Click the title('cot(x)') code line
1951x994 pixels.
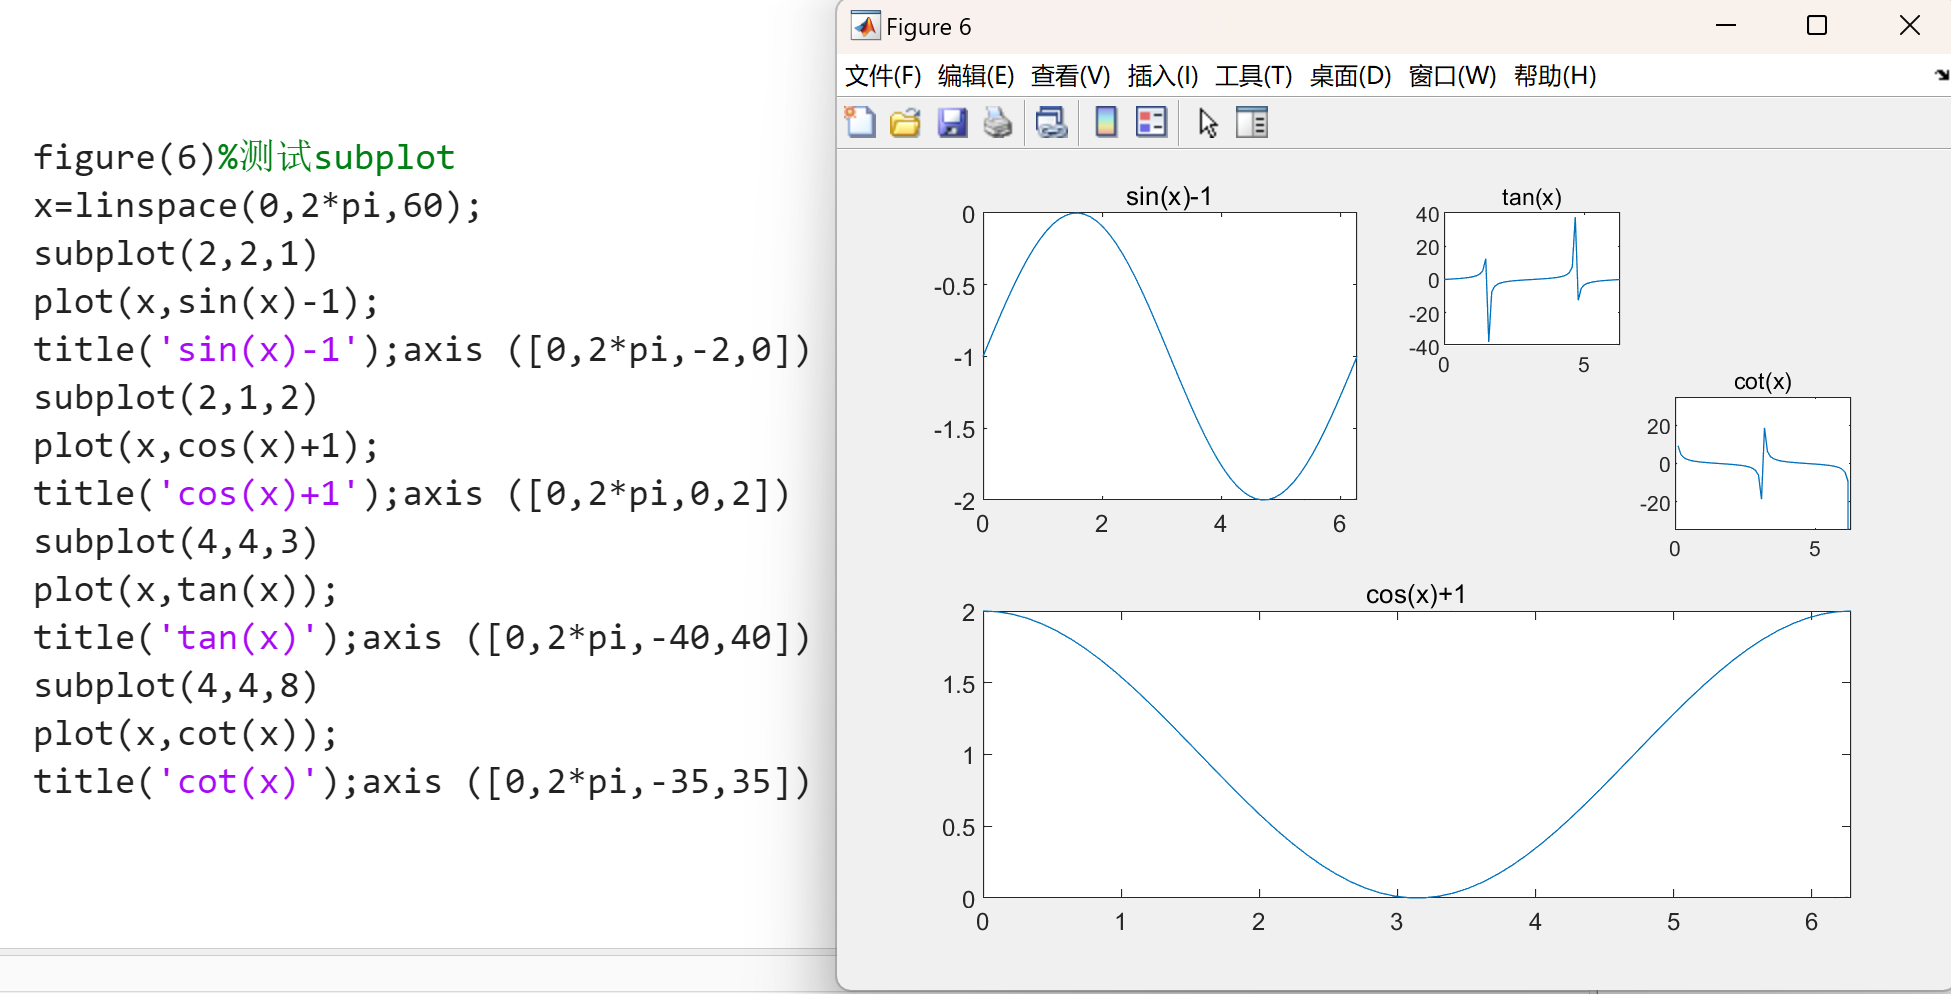click(422, 782)
